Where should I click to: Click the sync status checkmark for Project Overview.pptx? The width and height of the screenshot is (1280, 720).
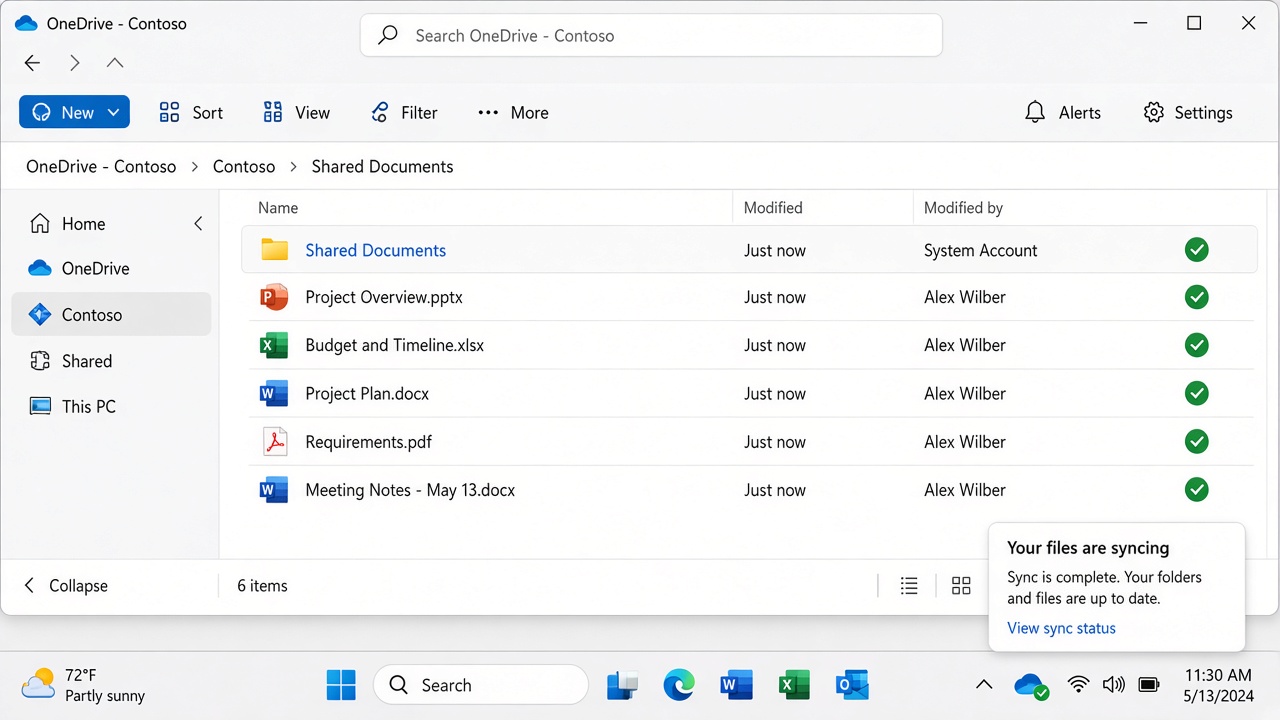point(1196,297)
